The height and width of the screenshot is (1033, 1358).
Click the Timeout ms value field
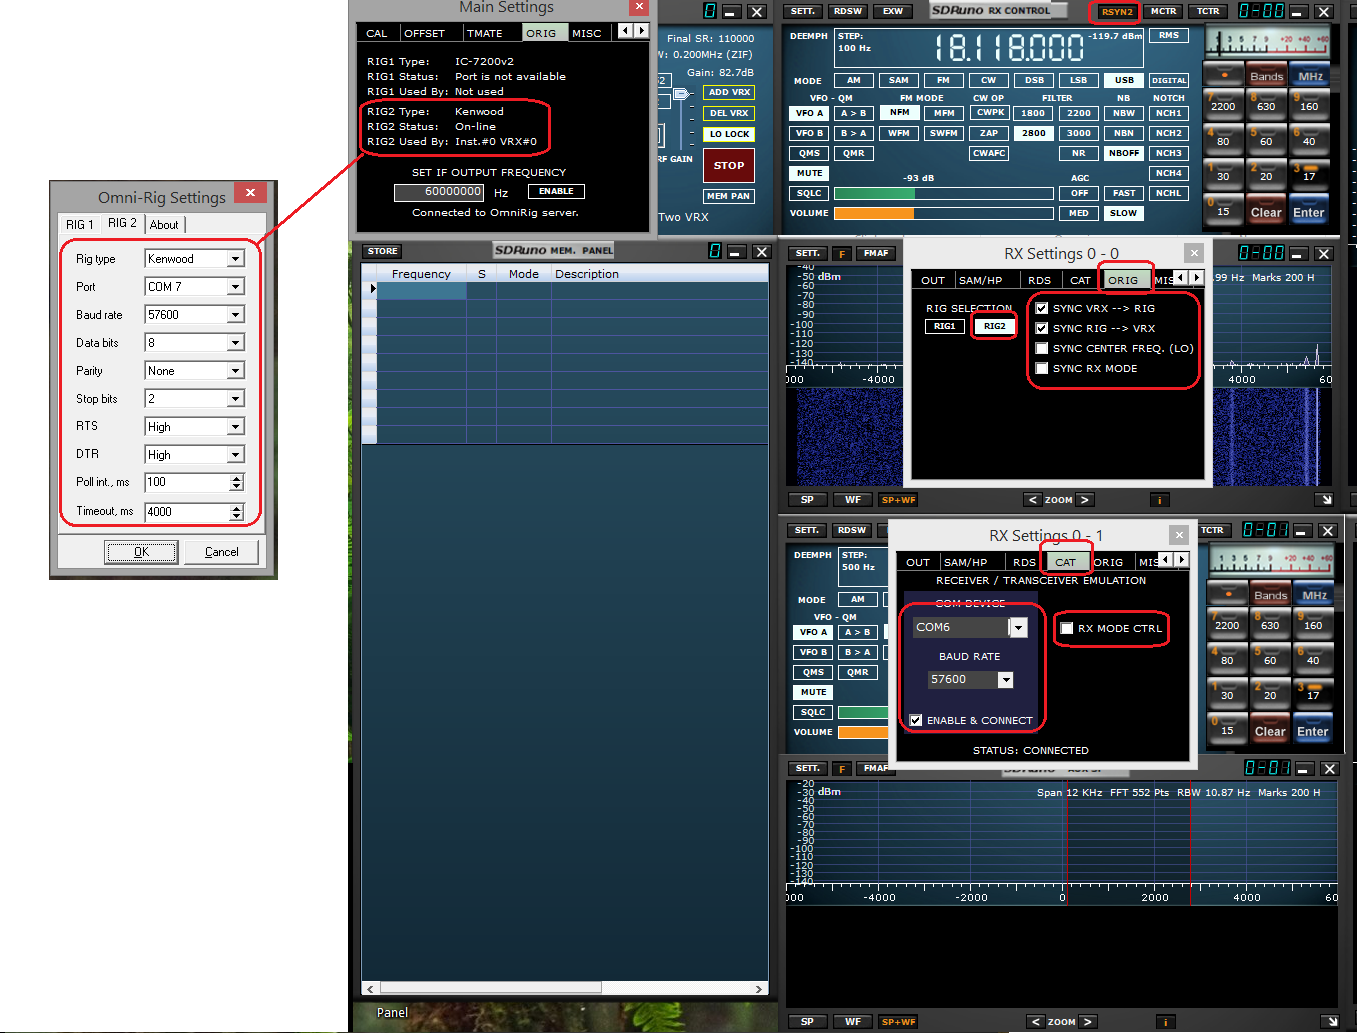pos(187,512)
